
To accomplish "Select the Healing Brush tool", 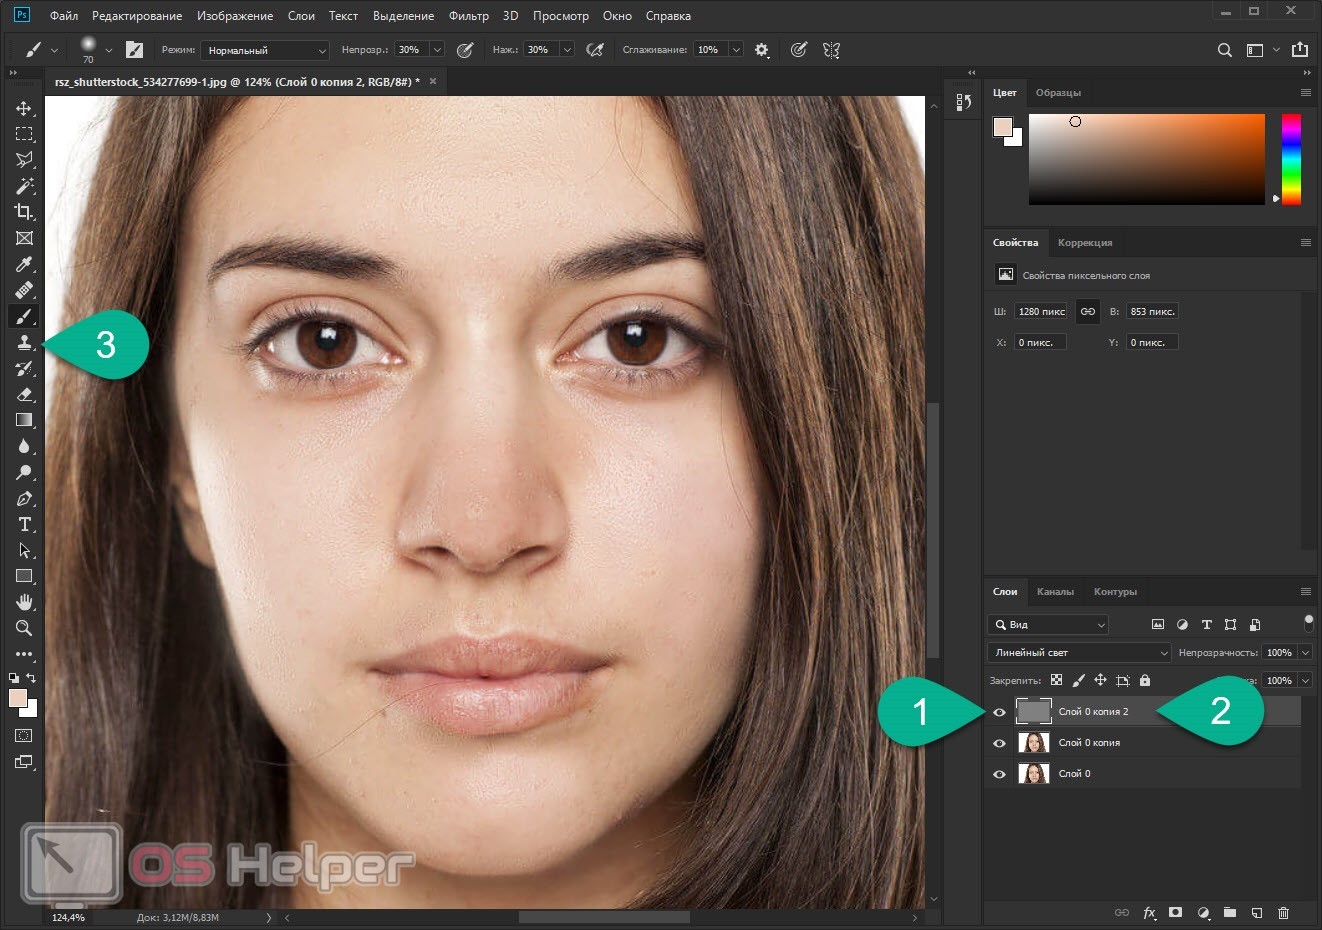I will click(24, 290).
